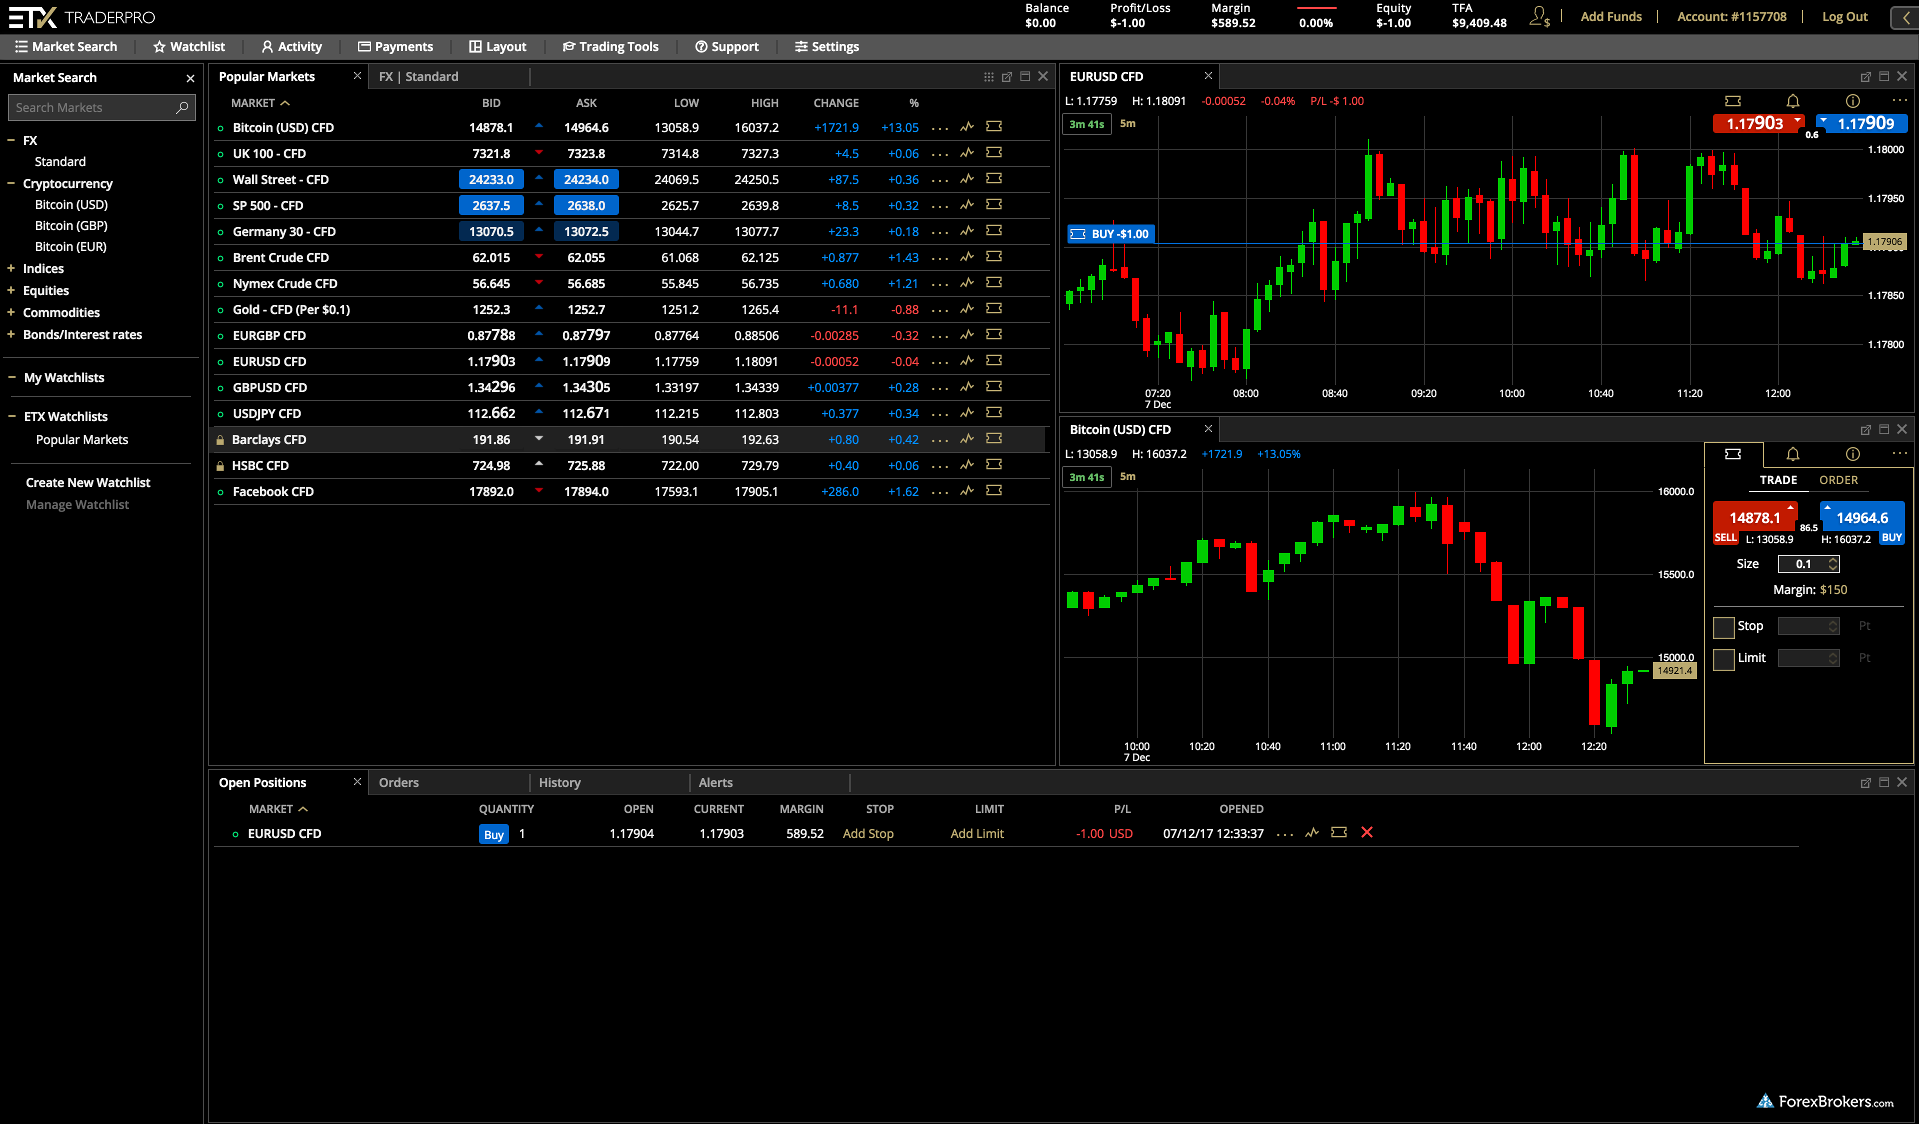This screenshot has height=1124, width=1919.
Task: Collapse the ETX Watchlists section
Action: (12, 417)
